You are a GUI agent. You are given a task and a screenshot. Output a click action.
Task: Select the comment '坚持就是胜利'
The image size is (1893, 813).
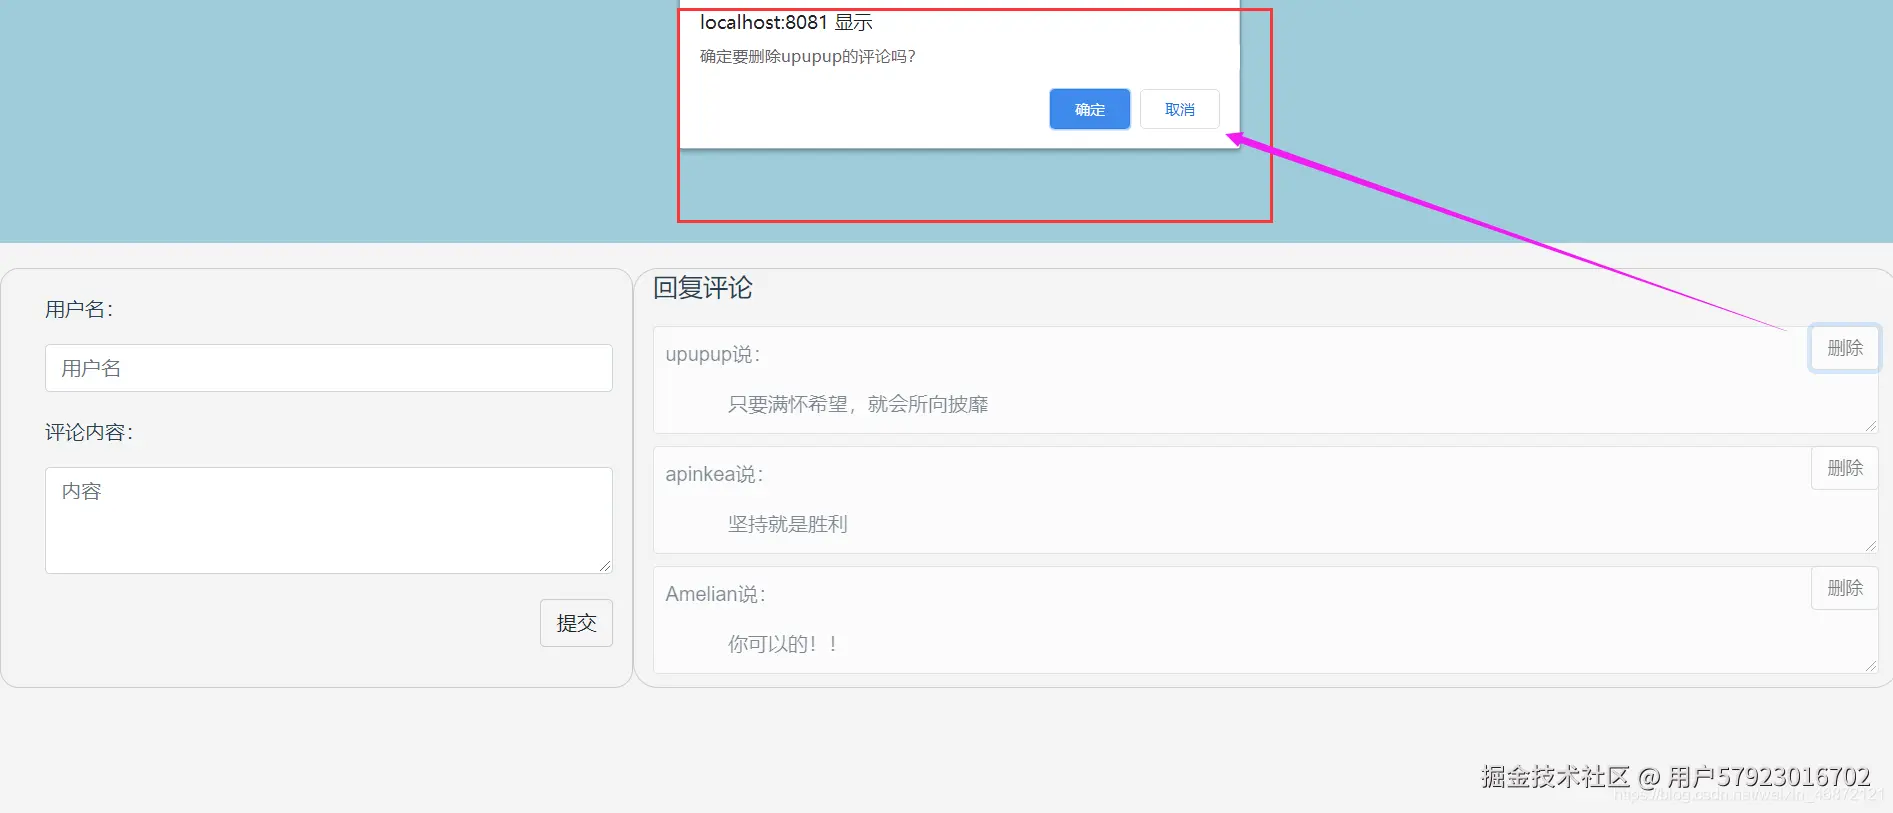coord(788,524)
